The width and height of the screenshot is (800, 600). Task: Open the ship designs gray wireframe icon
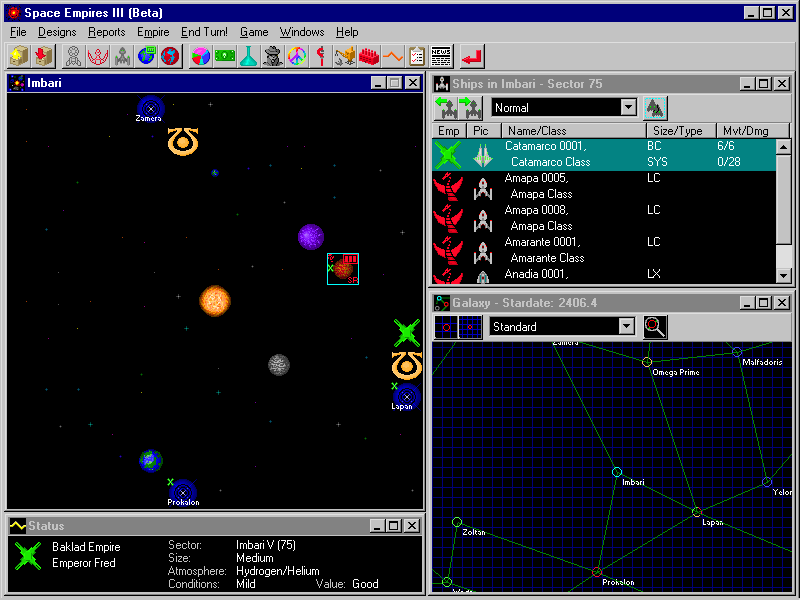pos(74,56)
